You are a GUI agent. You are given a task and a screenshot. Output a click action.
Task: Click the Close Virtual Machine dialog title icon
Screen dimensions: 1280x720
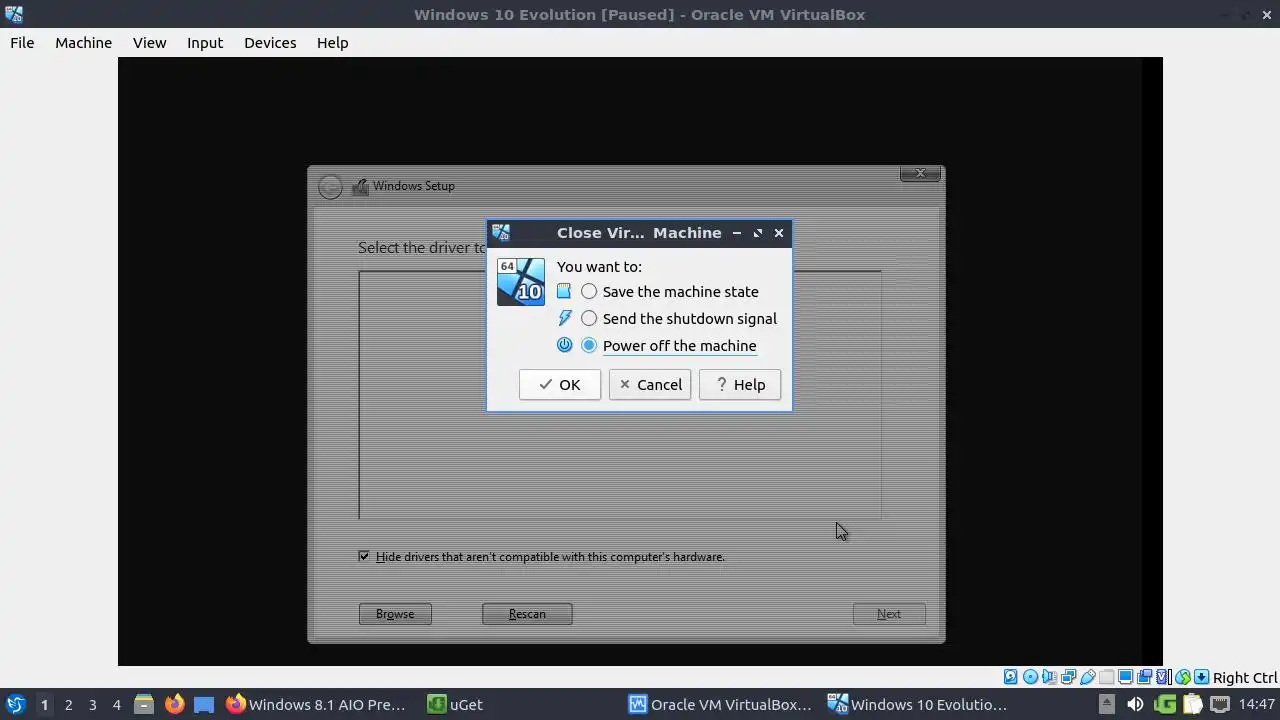[501, 232]
